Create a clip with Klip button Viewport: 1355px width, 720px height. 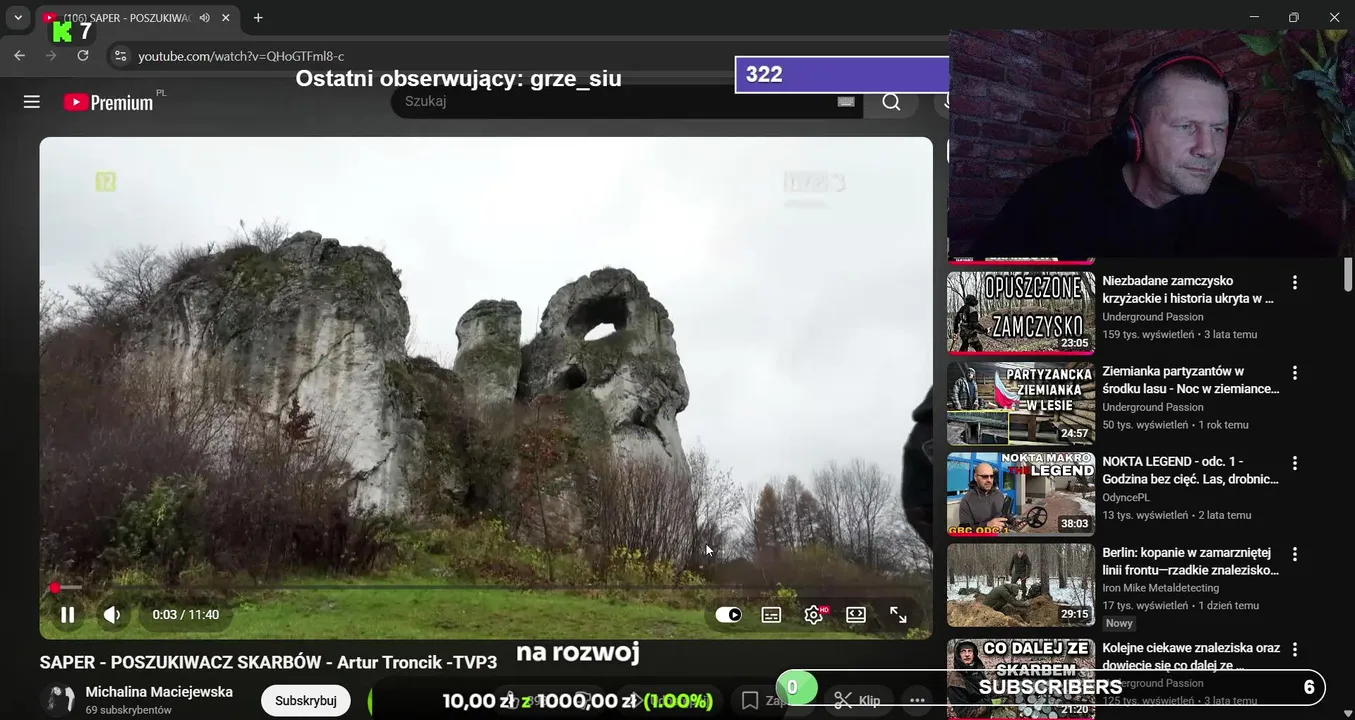click(857, 701)
